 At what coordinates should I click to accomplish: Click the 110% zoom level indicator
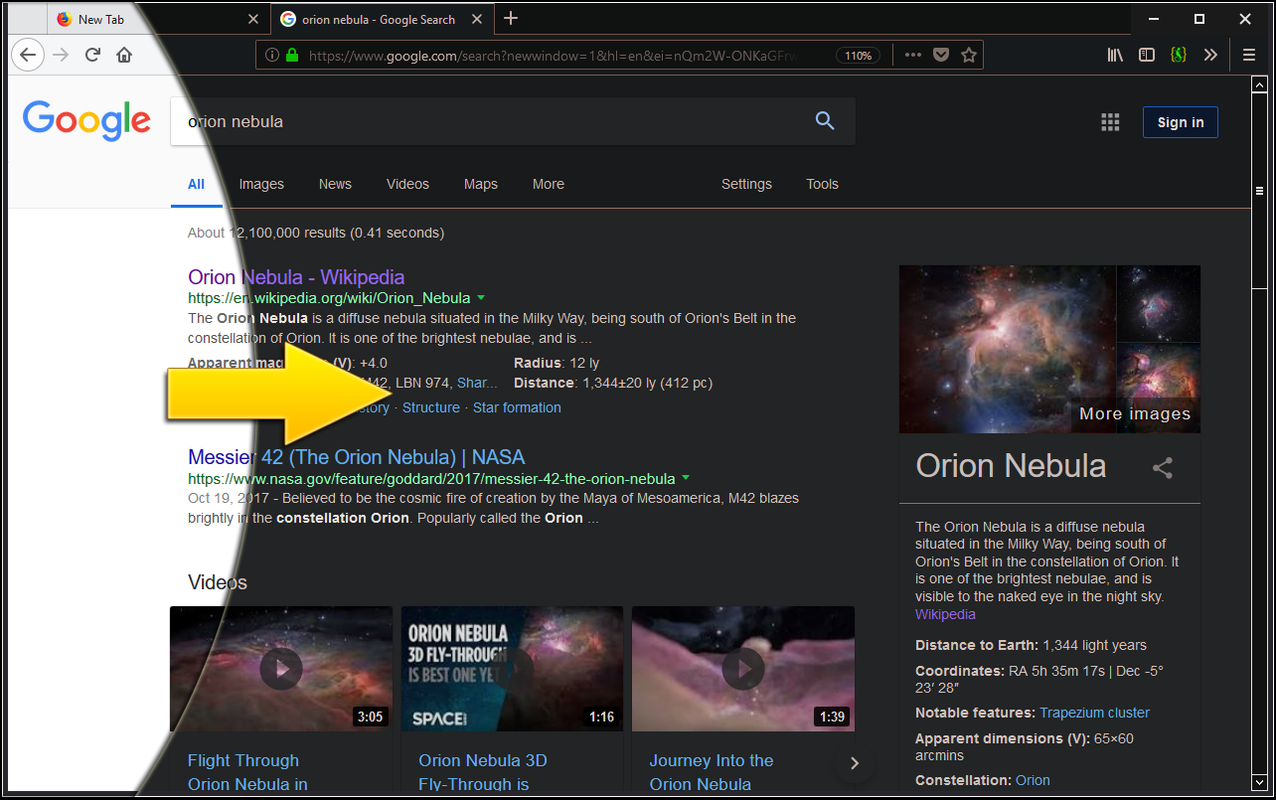pos(858,56)
